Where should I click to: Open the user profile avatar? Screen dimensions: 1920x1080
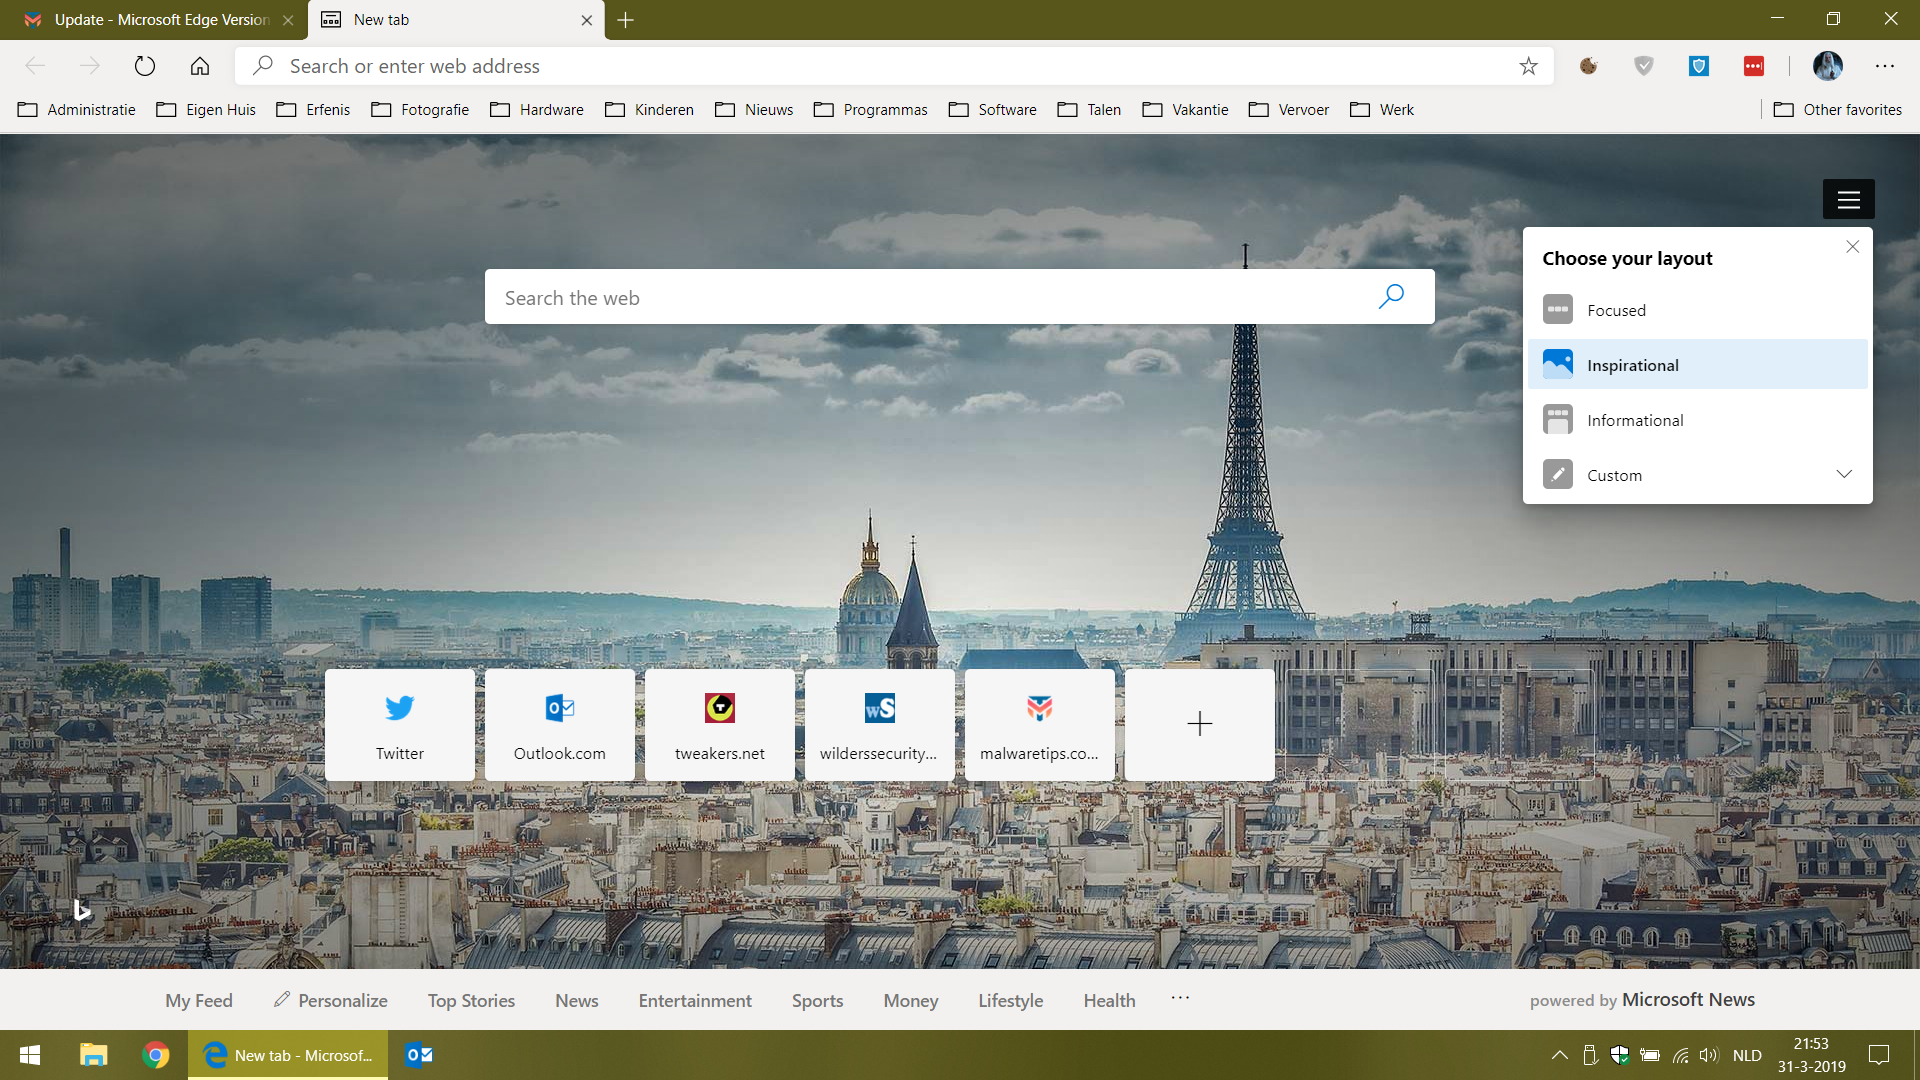(1827, 66)
